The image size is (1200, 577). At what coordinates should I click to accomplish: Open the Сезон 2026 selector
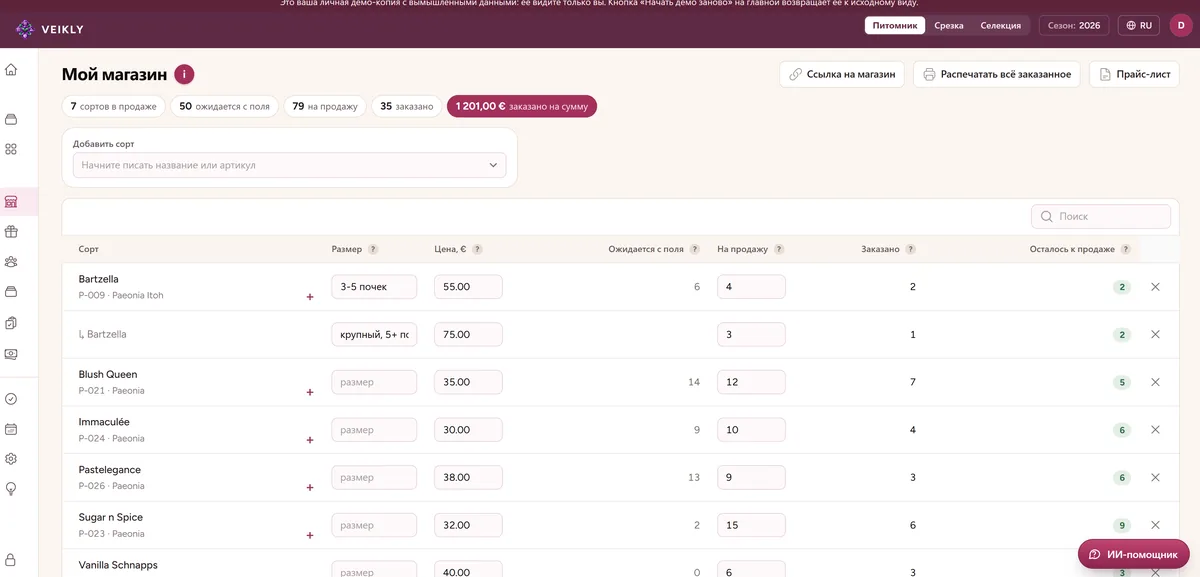(x=1074, y=25)
